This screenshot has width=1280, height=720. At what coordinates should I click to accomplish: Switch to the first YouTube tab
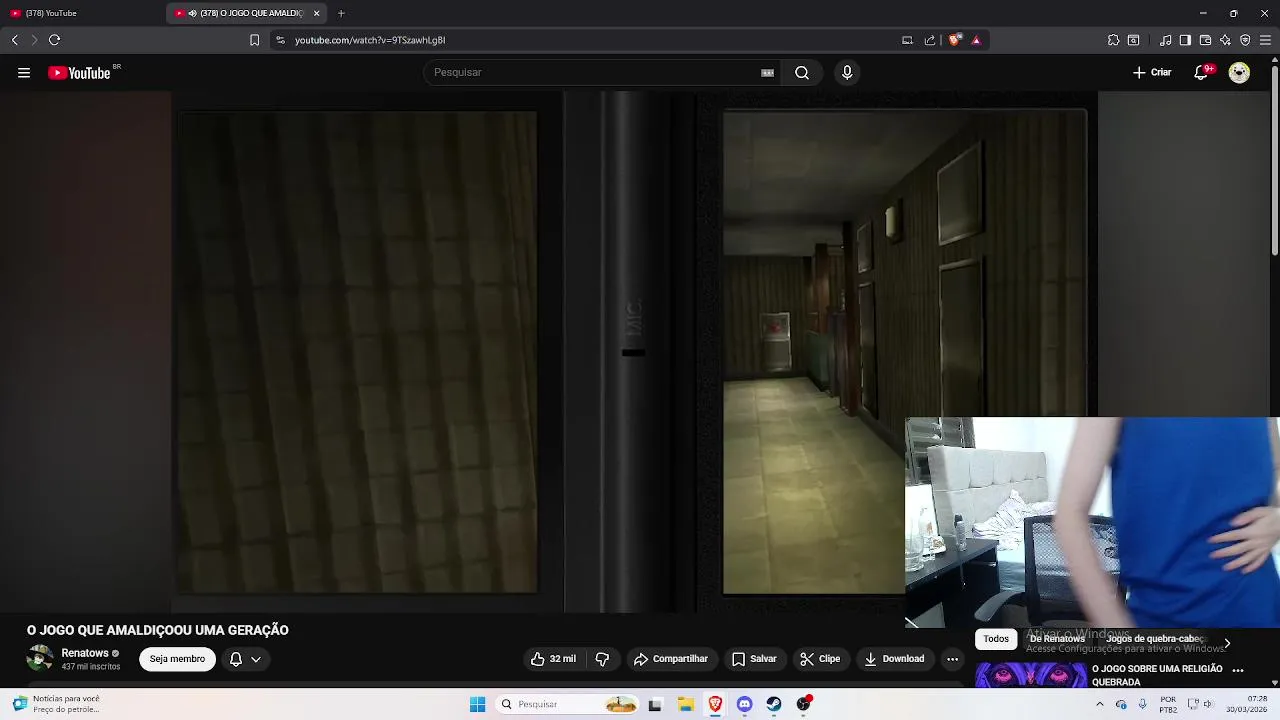80,13
